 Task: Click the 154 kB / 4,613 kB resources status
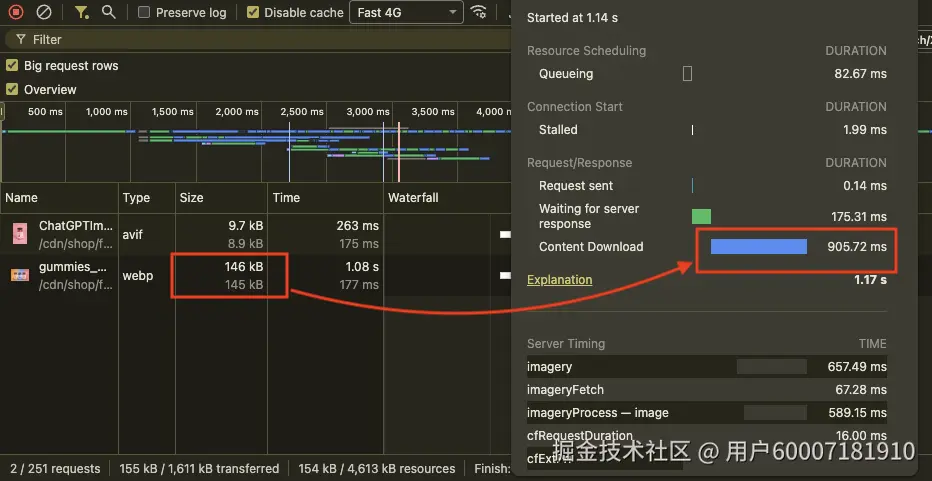click(x=377, y=469)
